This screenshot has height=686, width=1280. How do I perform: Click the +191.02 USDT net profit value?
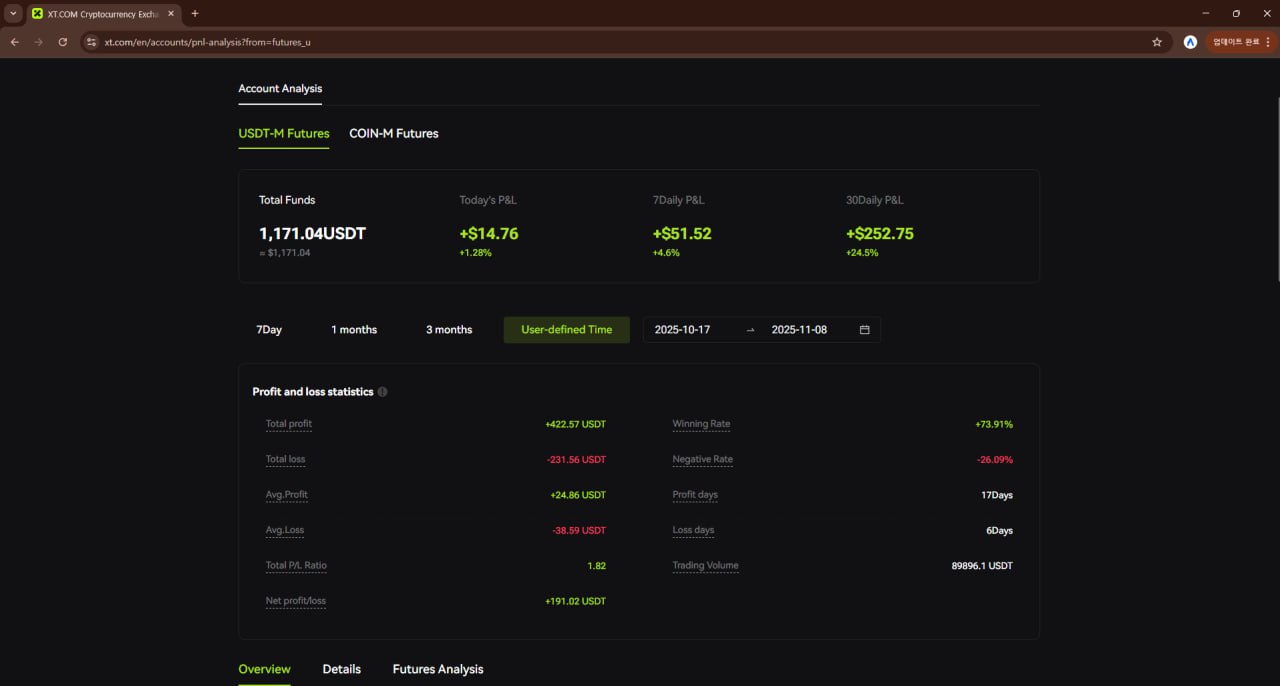(576, 601)
